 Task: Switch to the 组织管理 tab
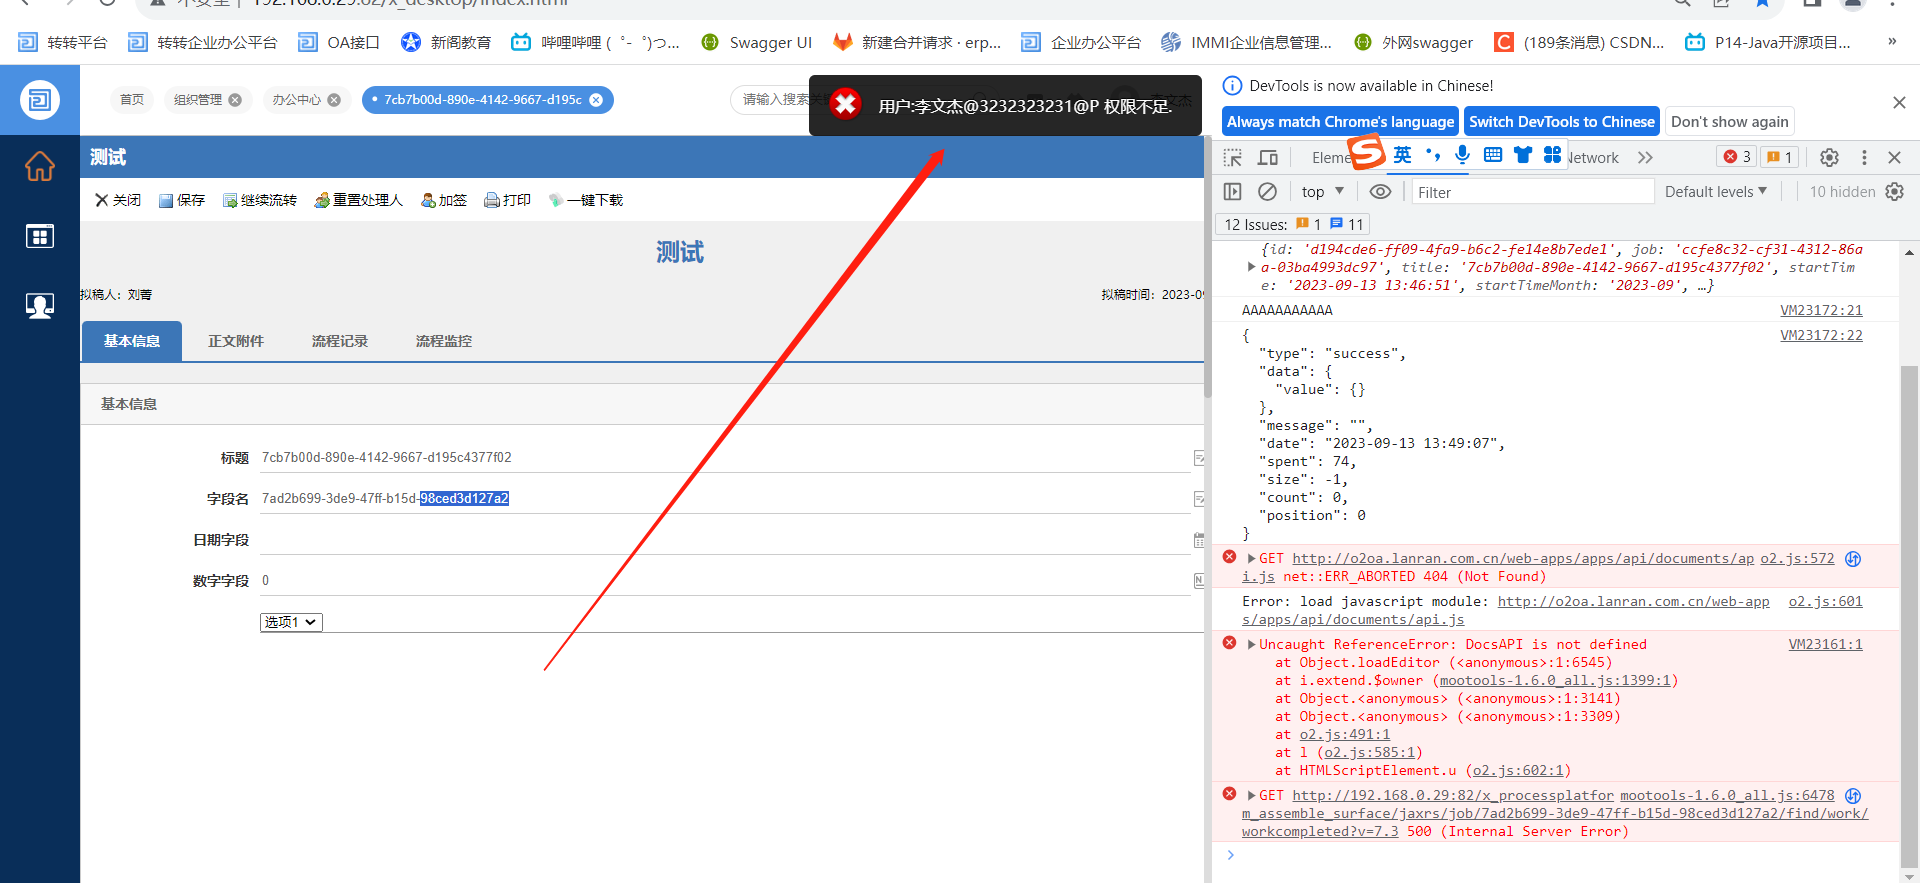(x=198, y=100)
